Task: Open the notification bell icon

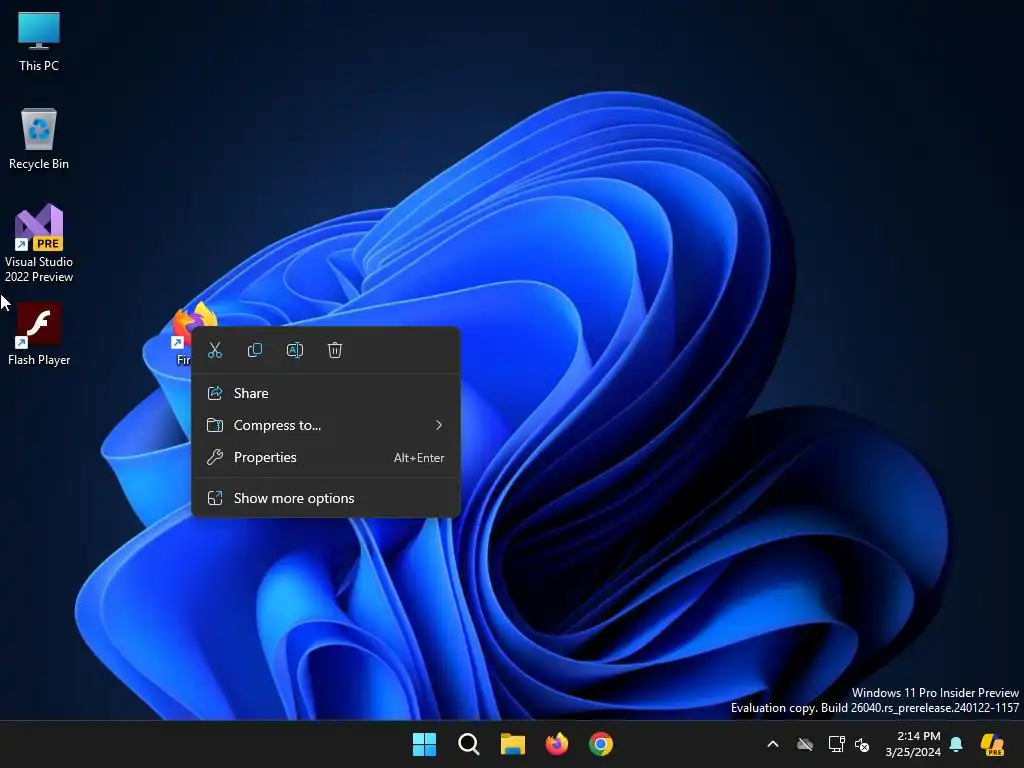Action: 956,744
